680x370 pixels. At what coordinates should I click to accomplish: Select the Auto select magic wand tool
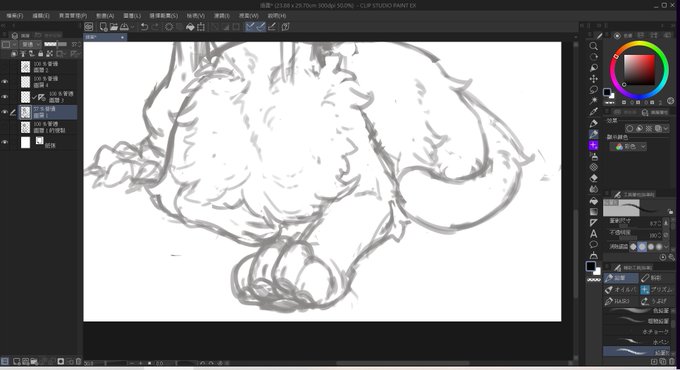593,101
